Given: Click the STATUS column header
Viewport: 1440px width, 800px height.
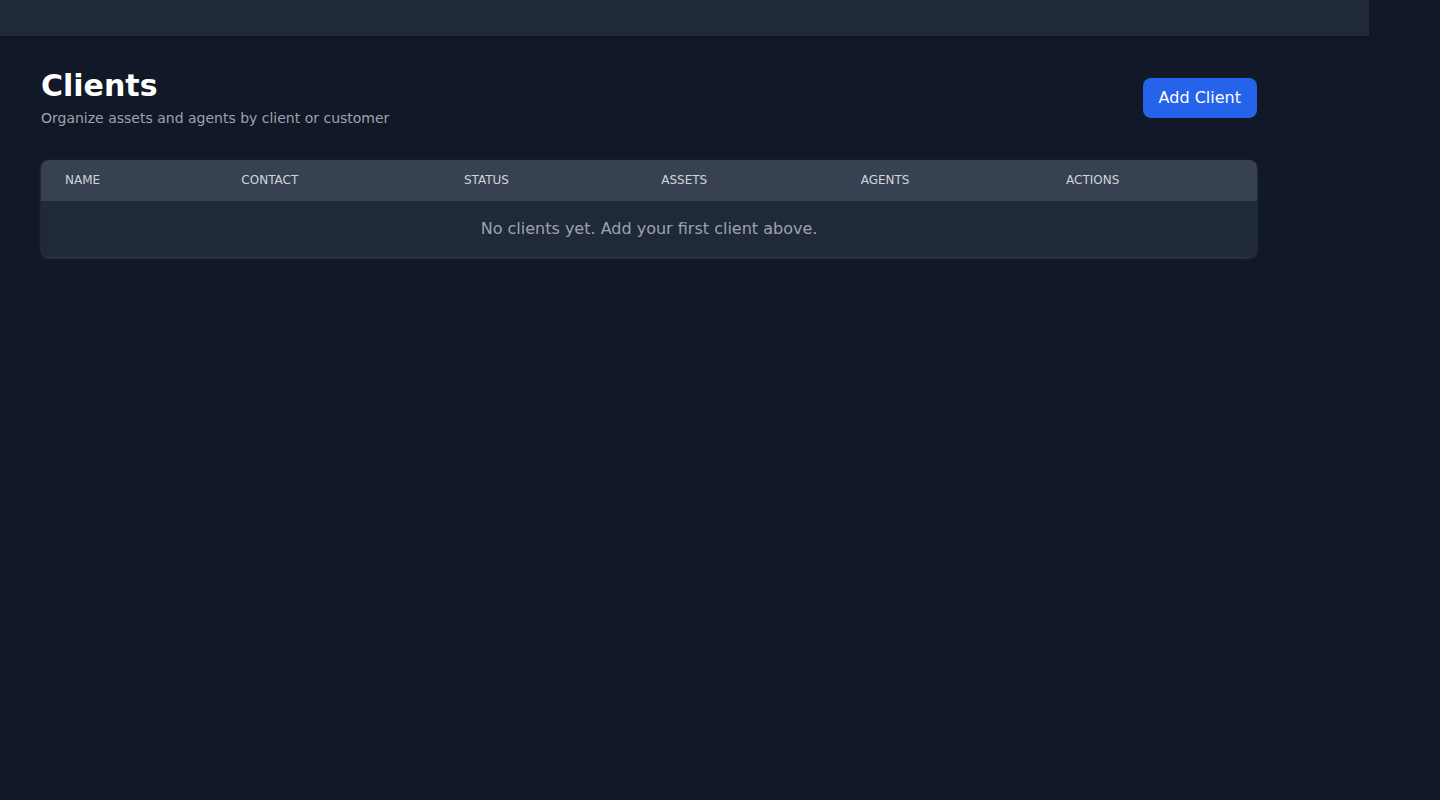Looking at the screenshot, I should [486, 180].
